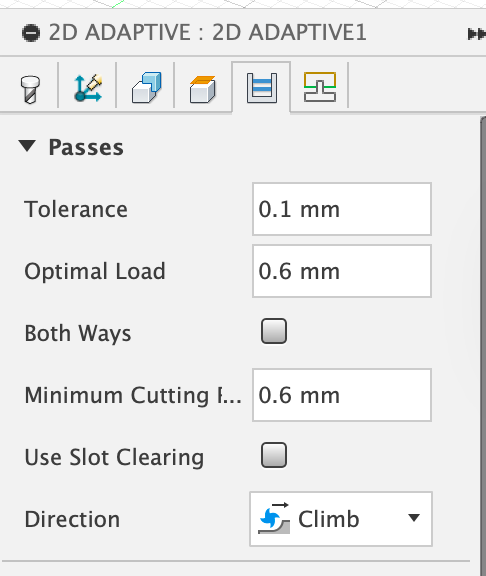Enable the Both Ways checkbox

[274, 331]
